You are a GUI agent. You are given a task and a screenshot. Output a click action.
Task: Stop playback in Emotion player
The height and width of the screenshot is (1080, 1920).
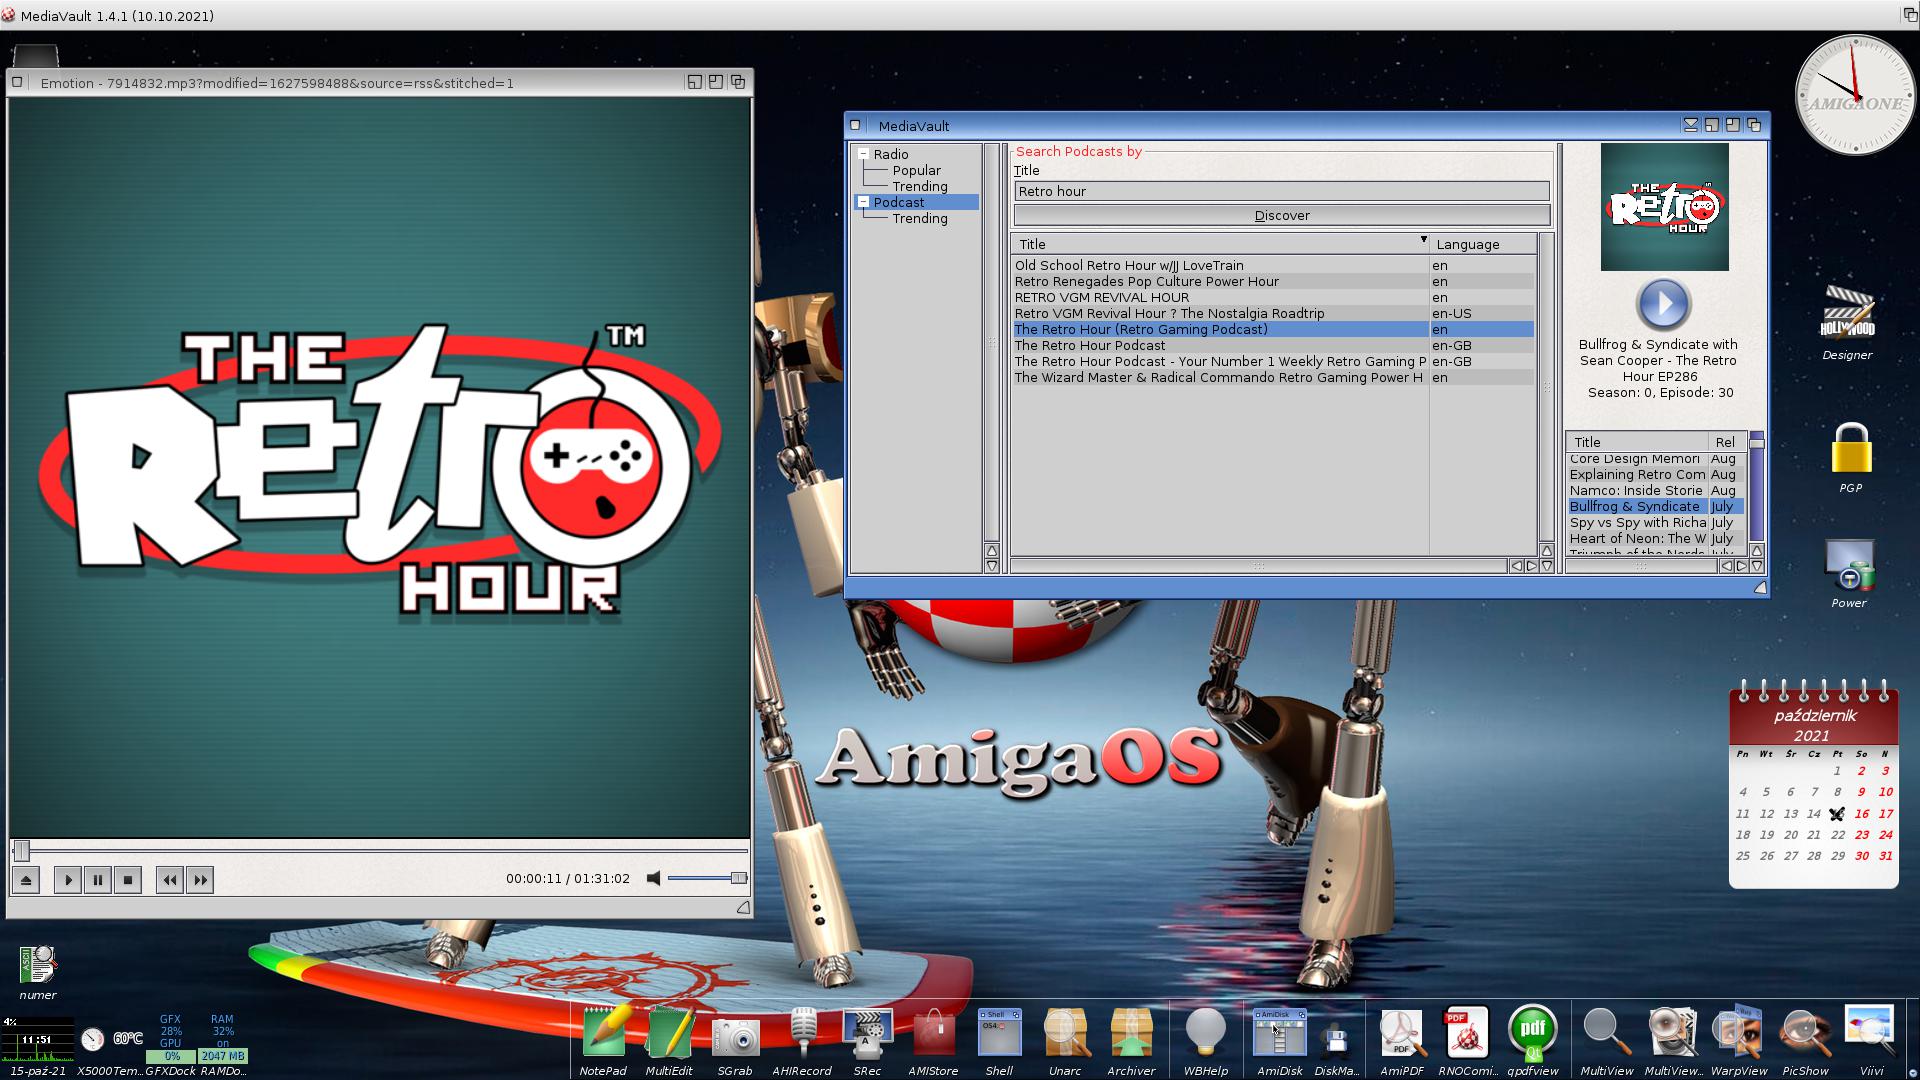coord(128,880)
